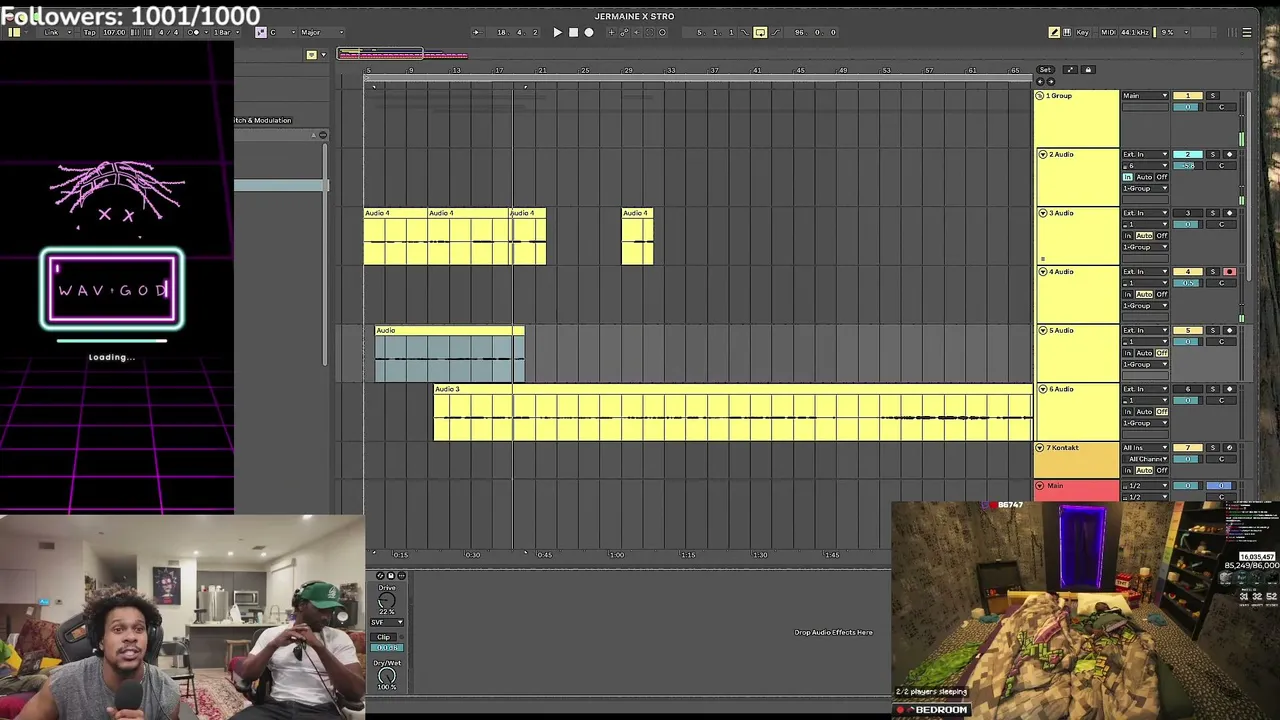Solo the 5 Audio track

click(x=1212, y=331)
